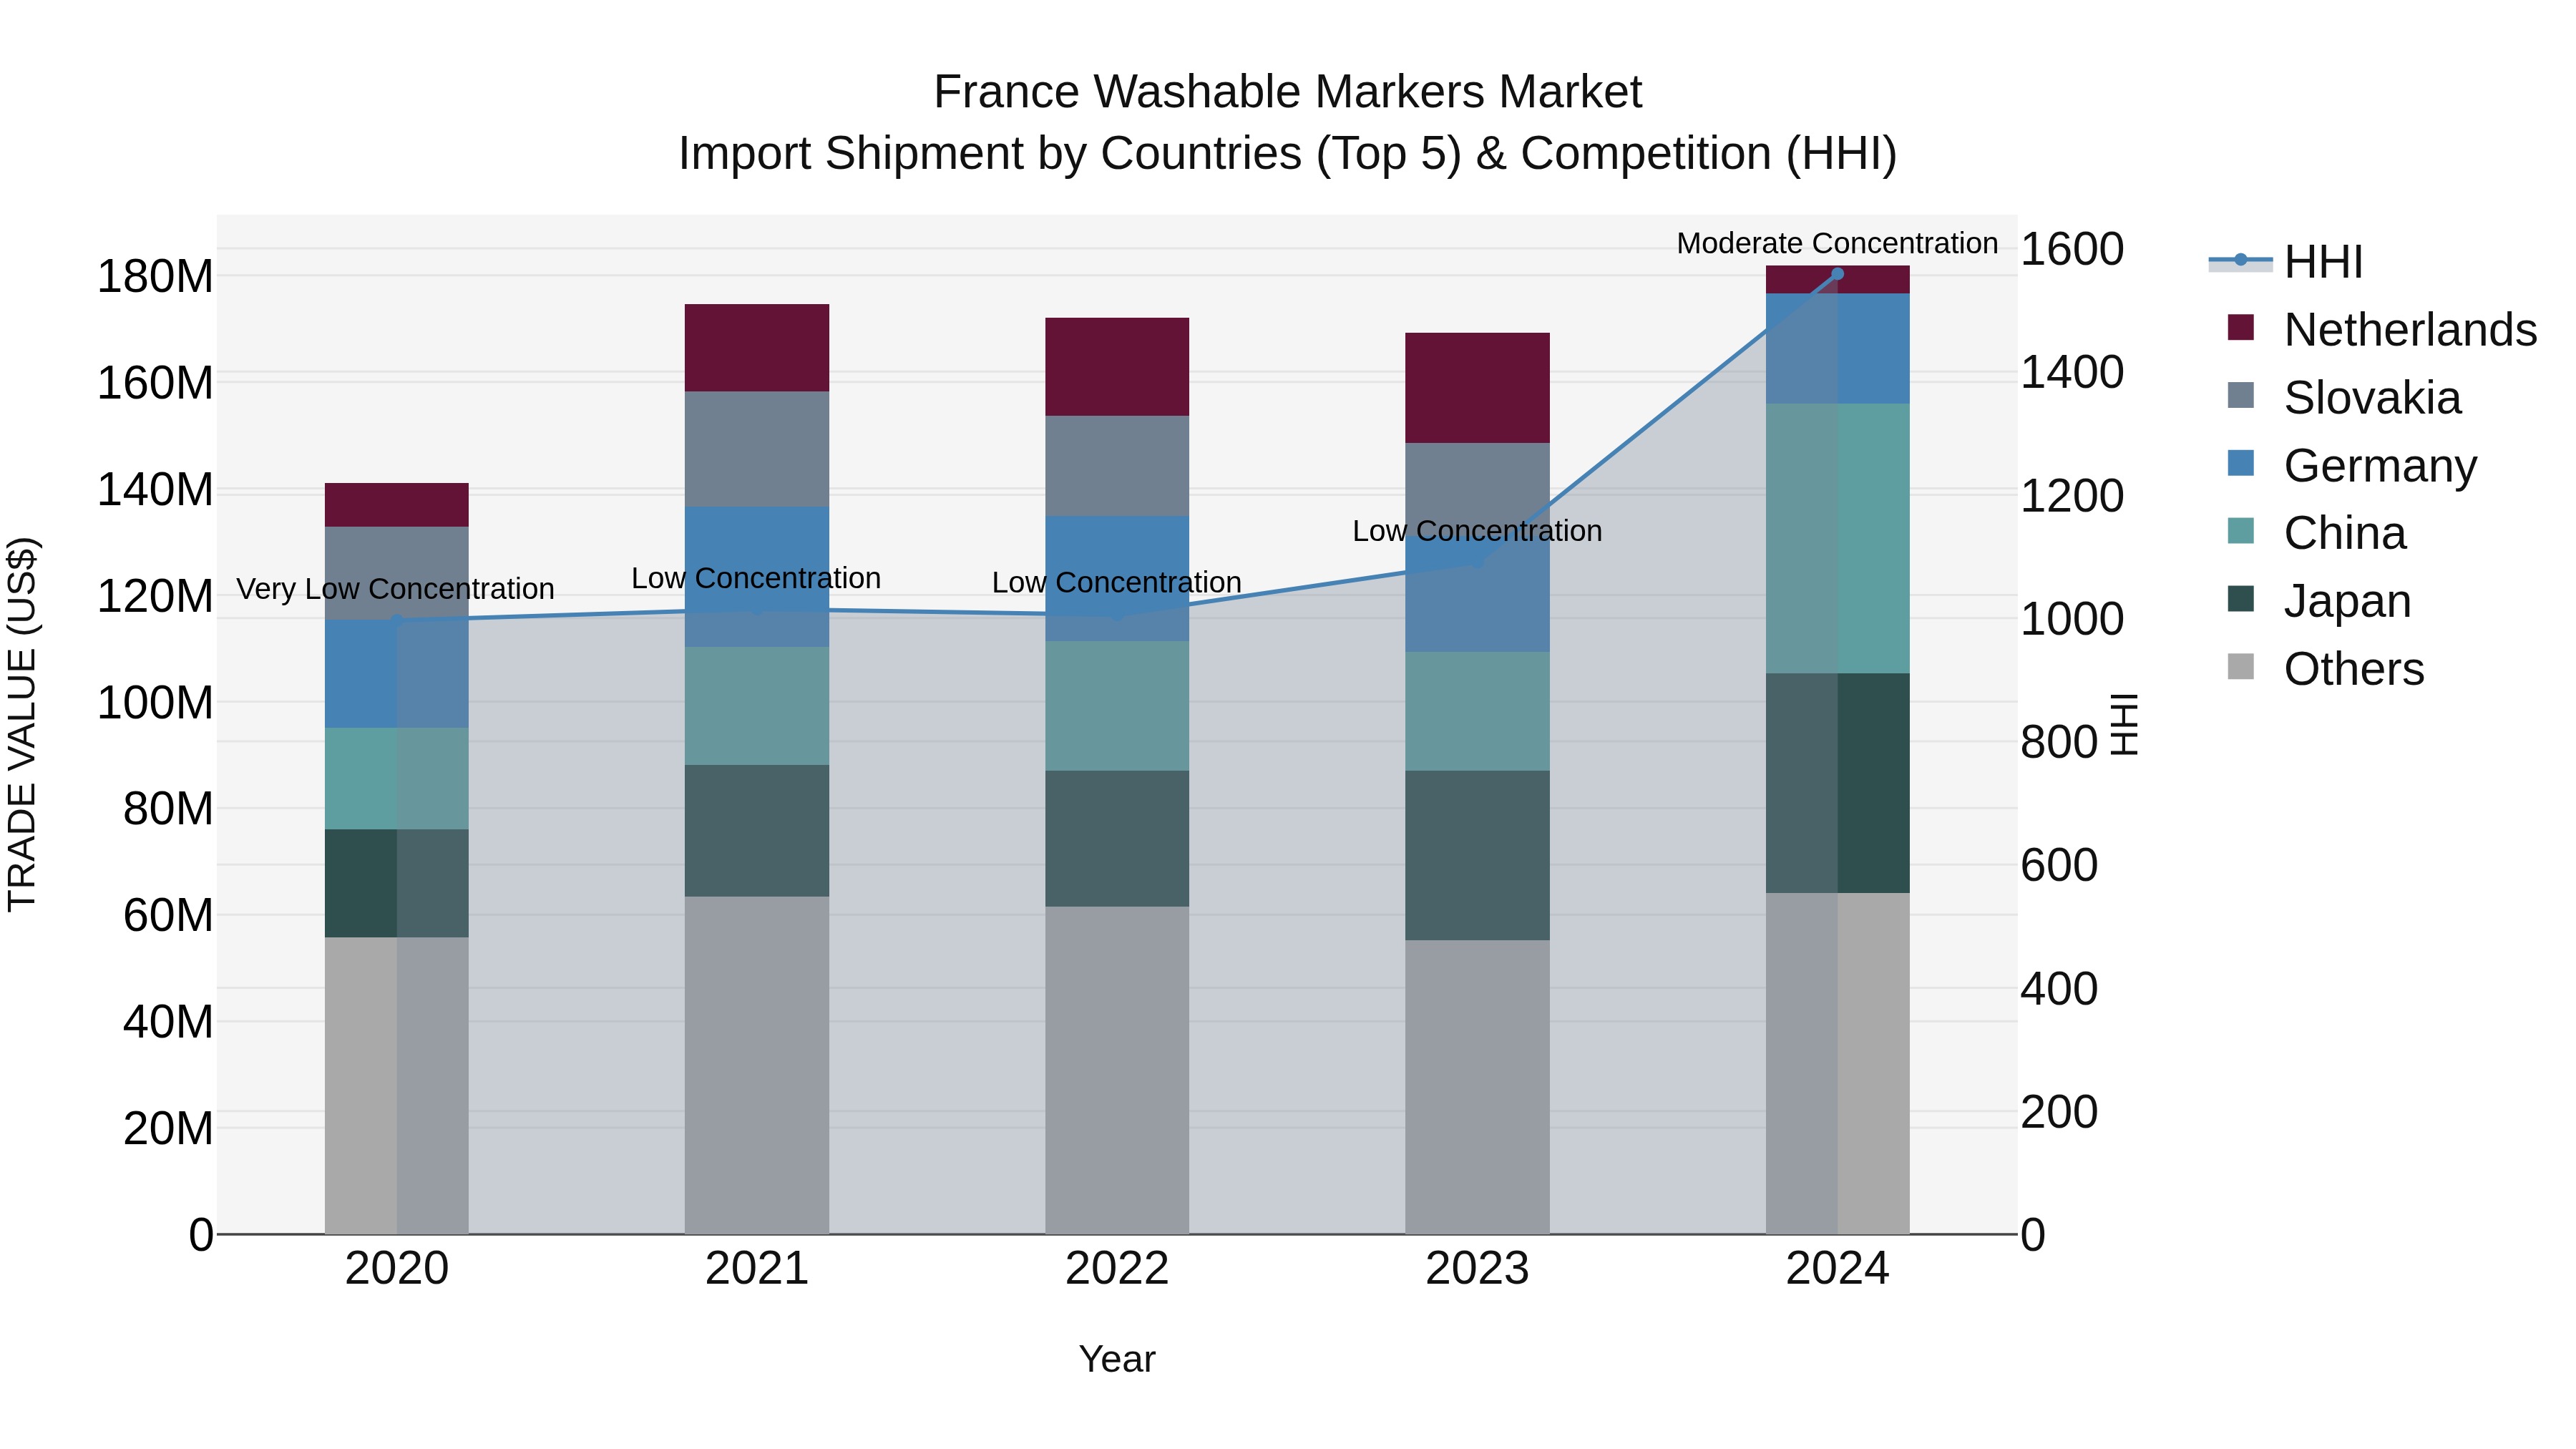The image size is (2576, 1449).
Task: Select the 2024 HHI data point
Action: 1837,274
